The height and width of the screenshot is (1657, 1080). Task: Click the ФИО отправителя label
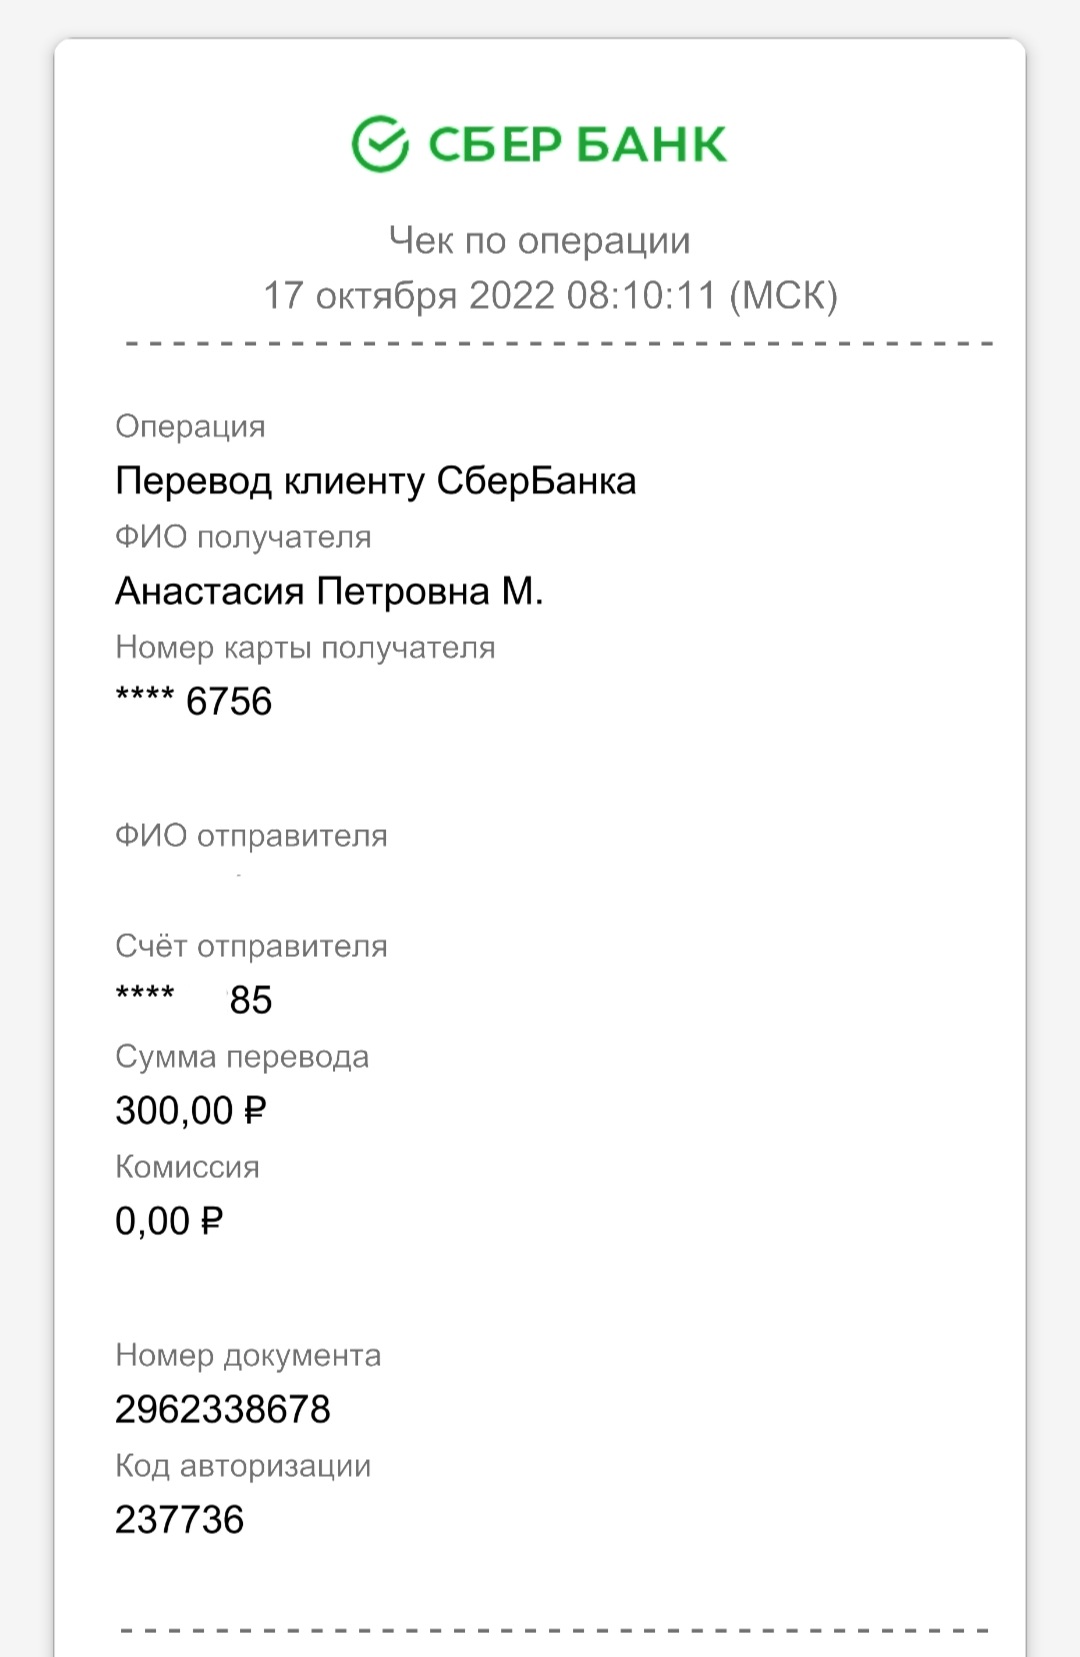251,835
